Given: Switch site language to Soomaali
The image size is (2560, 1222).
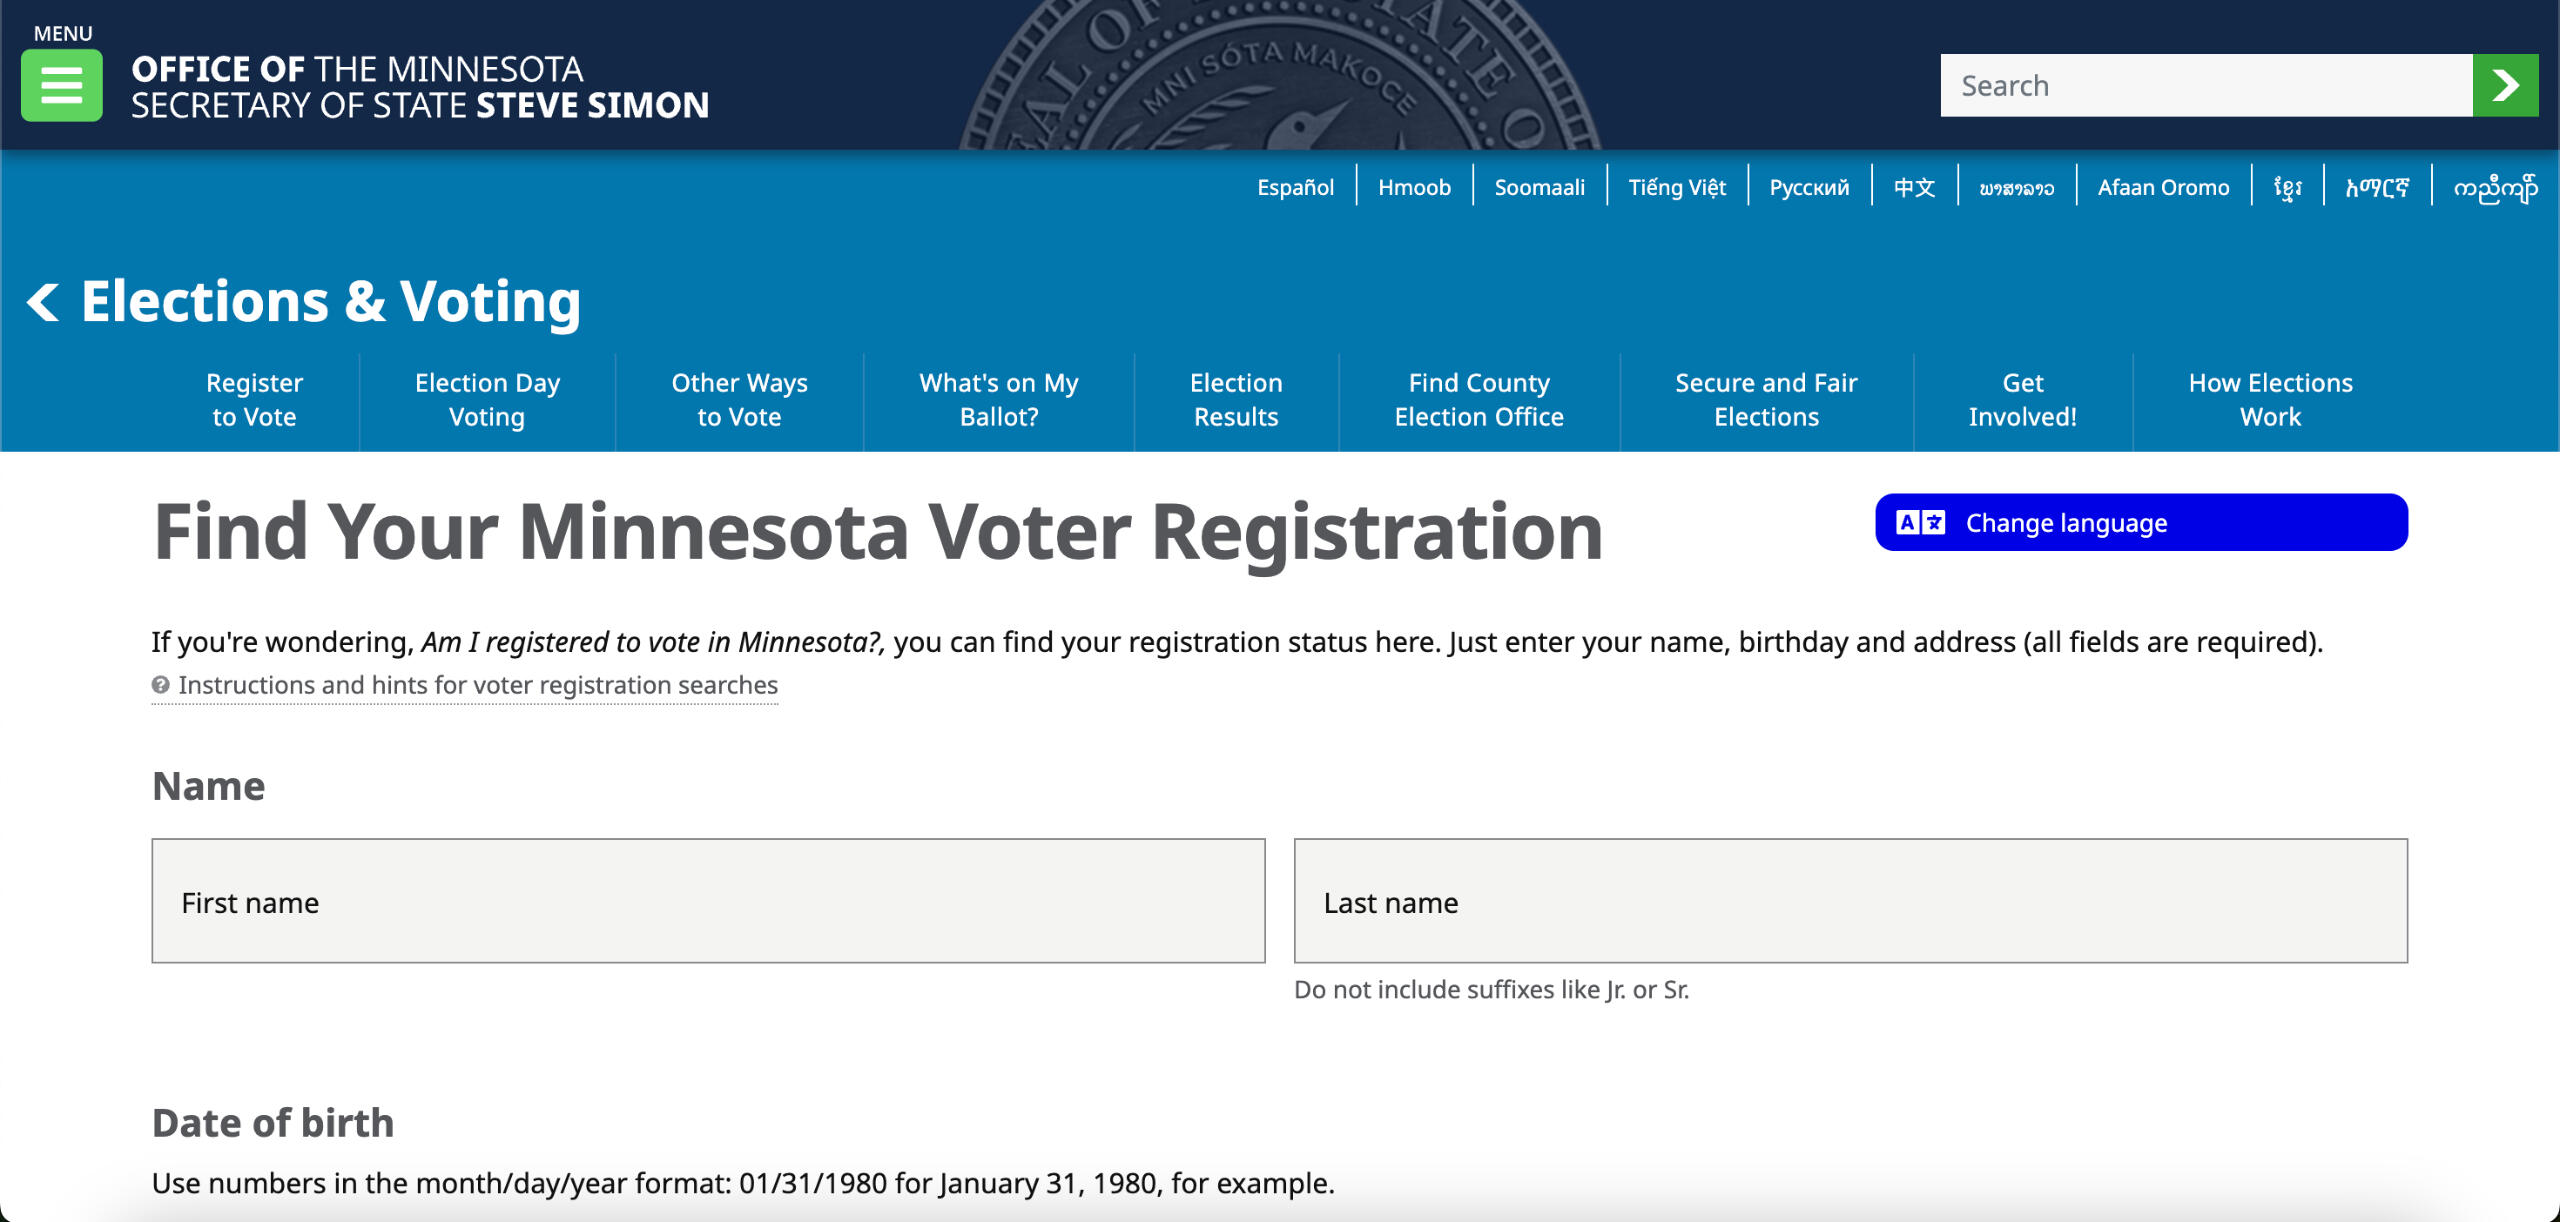Looking at the screenshot, I should pos(1539,188).
